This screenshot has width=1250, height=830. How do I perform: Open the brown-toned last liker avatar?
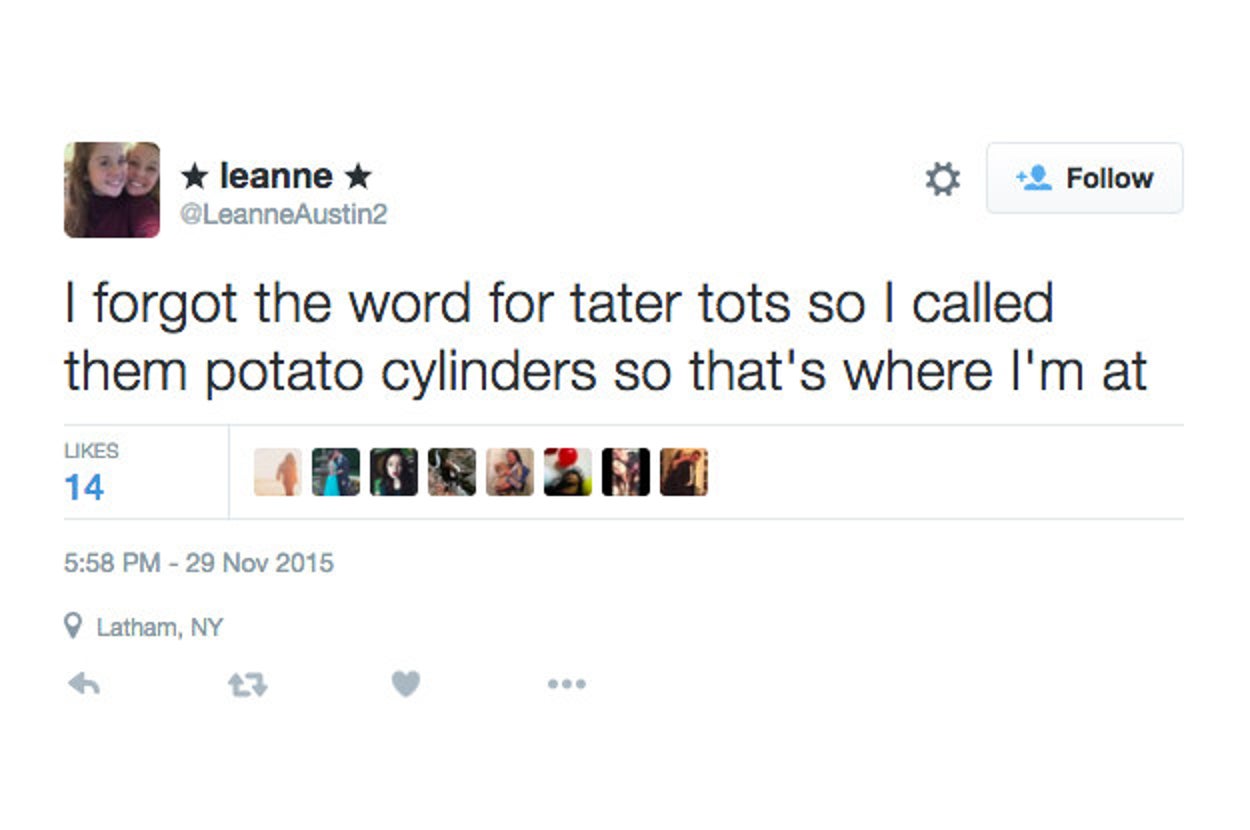684,472
